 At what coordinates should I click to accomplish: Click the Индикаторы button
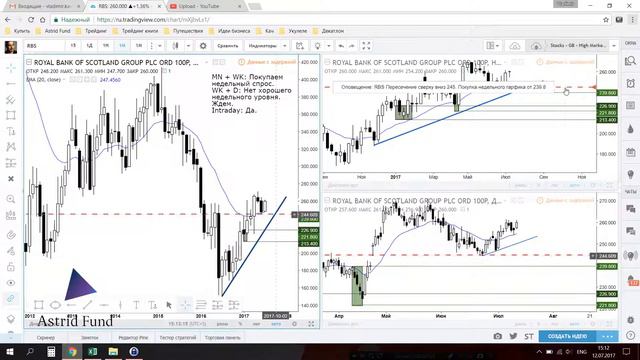coord(263,46)
